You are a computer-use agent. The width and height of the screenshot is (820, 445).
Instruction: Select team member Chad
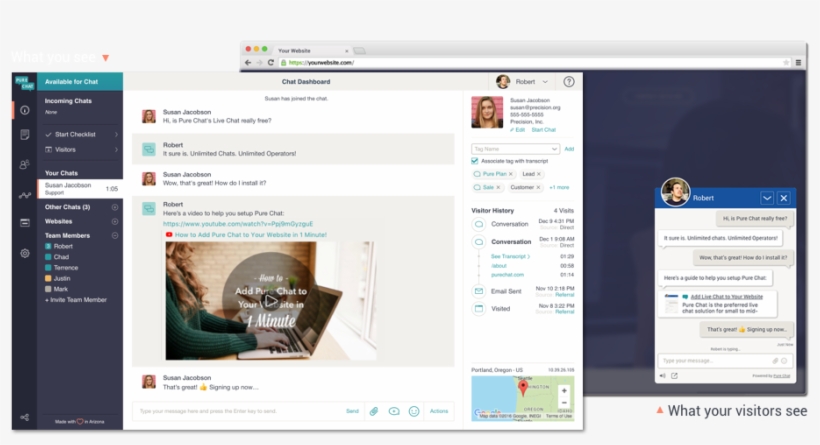coord(56,257)
